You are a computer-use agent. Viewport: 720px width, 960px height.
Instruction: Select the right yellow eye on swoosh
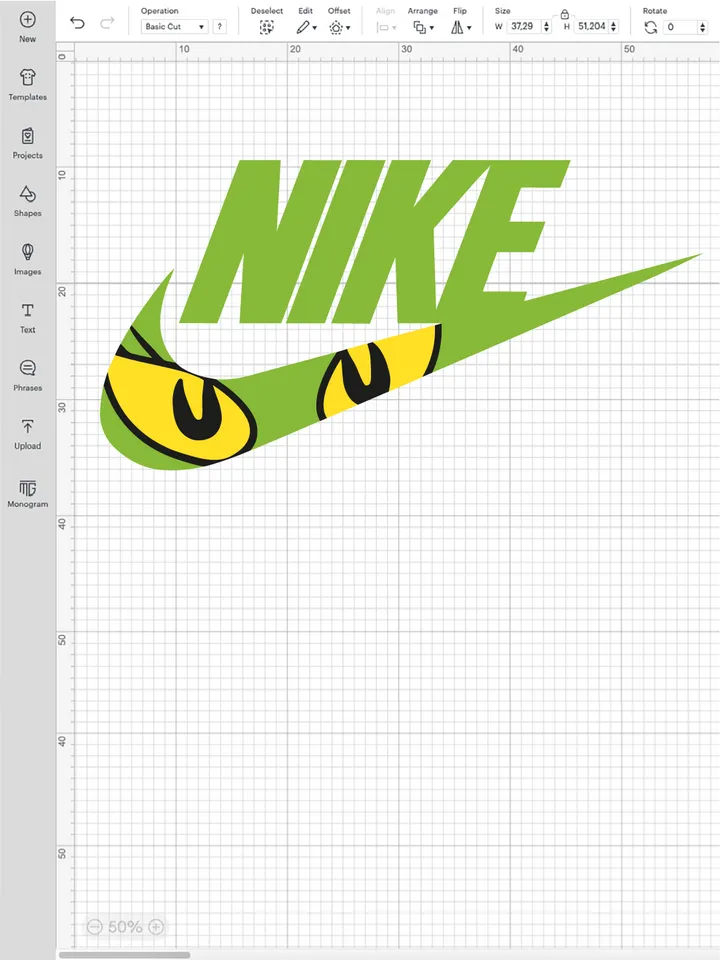[377, 373]
